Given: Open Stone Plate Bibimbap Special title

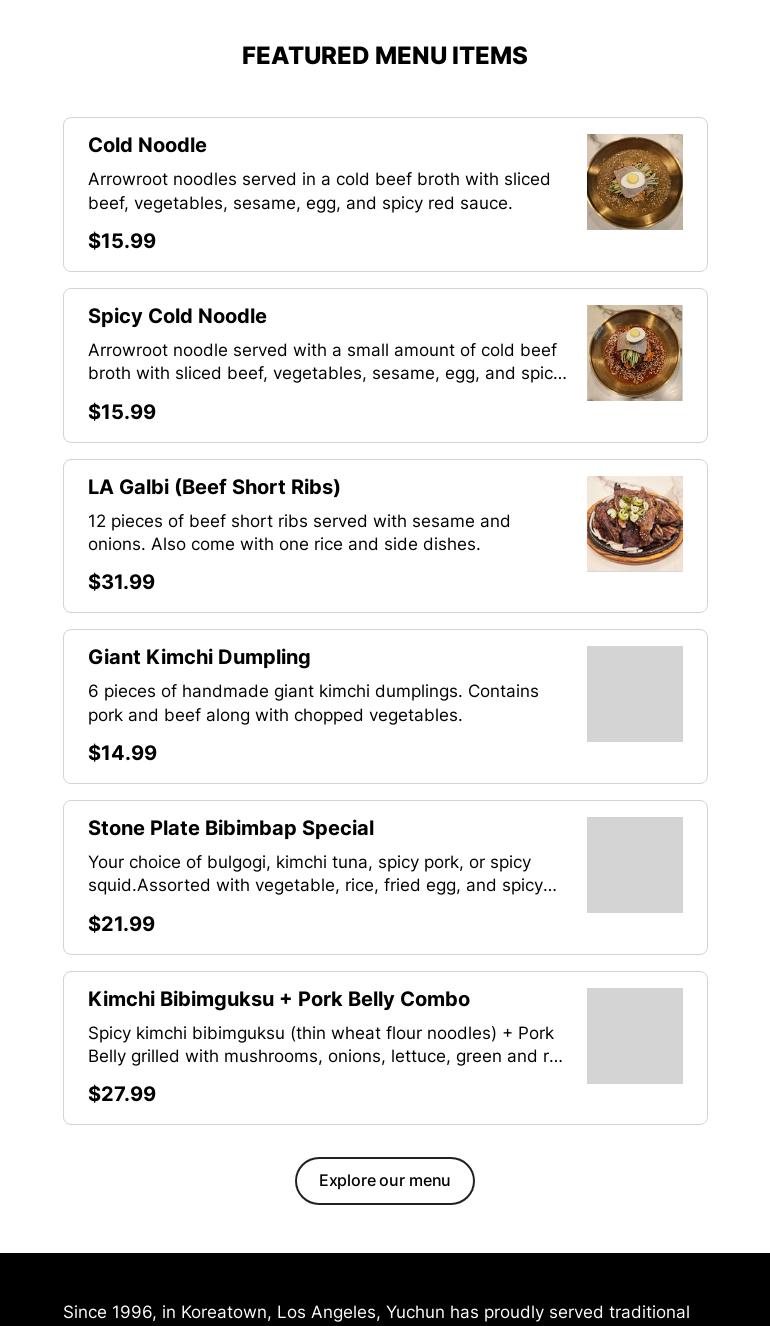Looking at the screenshot, I should click(231, 829).
